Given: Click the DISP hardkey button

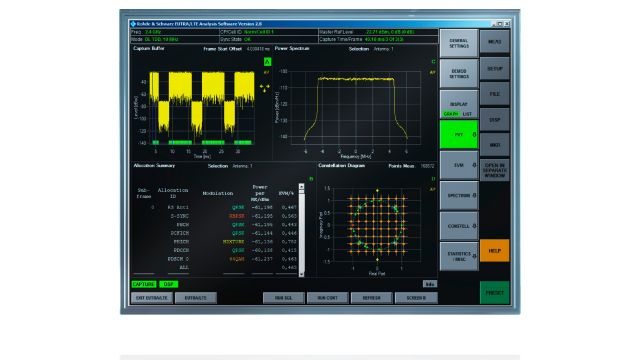Looking at the screenshot, I should (x=495, y=120).
